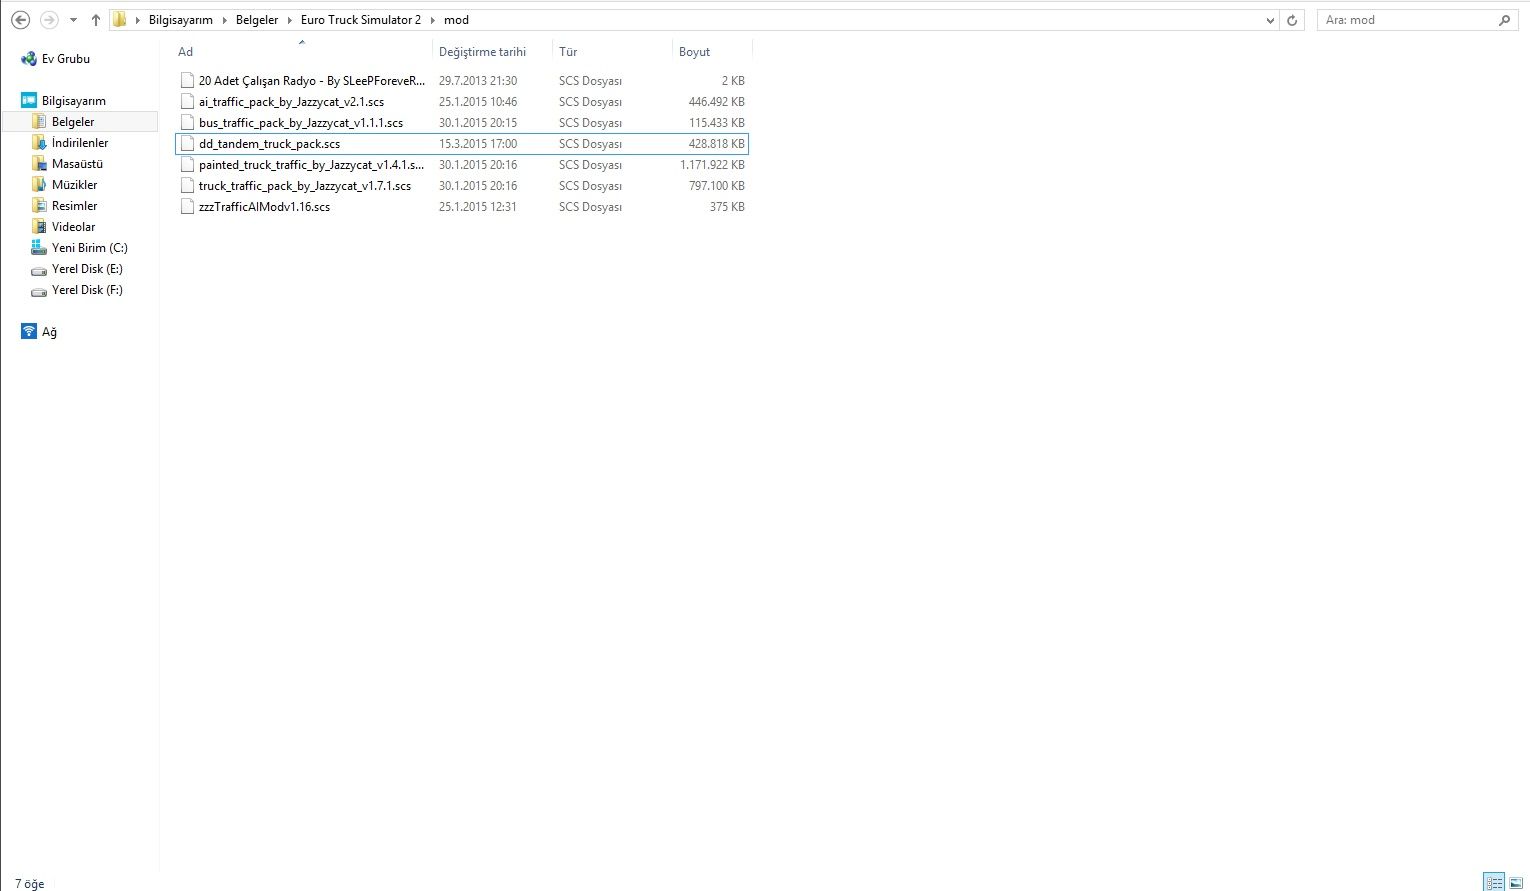This screenshot has width=1530, height=891.
Task: Sort files by Ad column header
Action: pos(303,52)
